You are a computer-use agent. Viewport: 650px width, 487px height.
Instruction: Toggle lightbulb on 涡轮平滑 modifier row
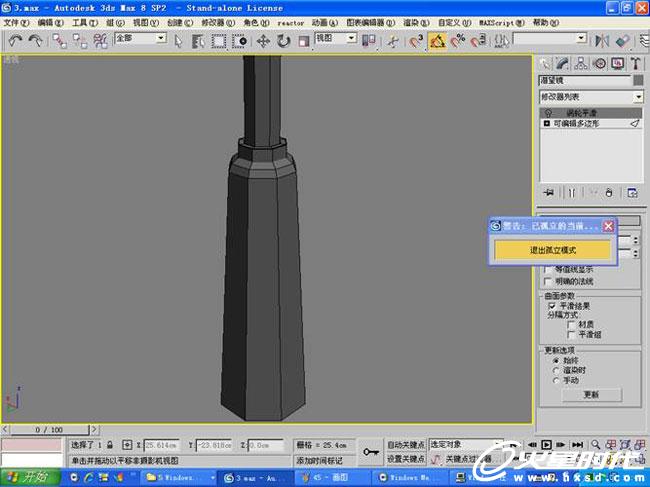coord(548,113)
